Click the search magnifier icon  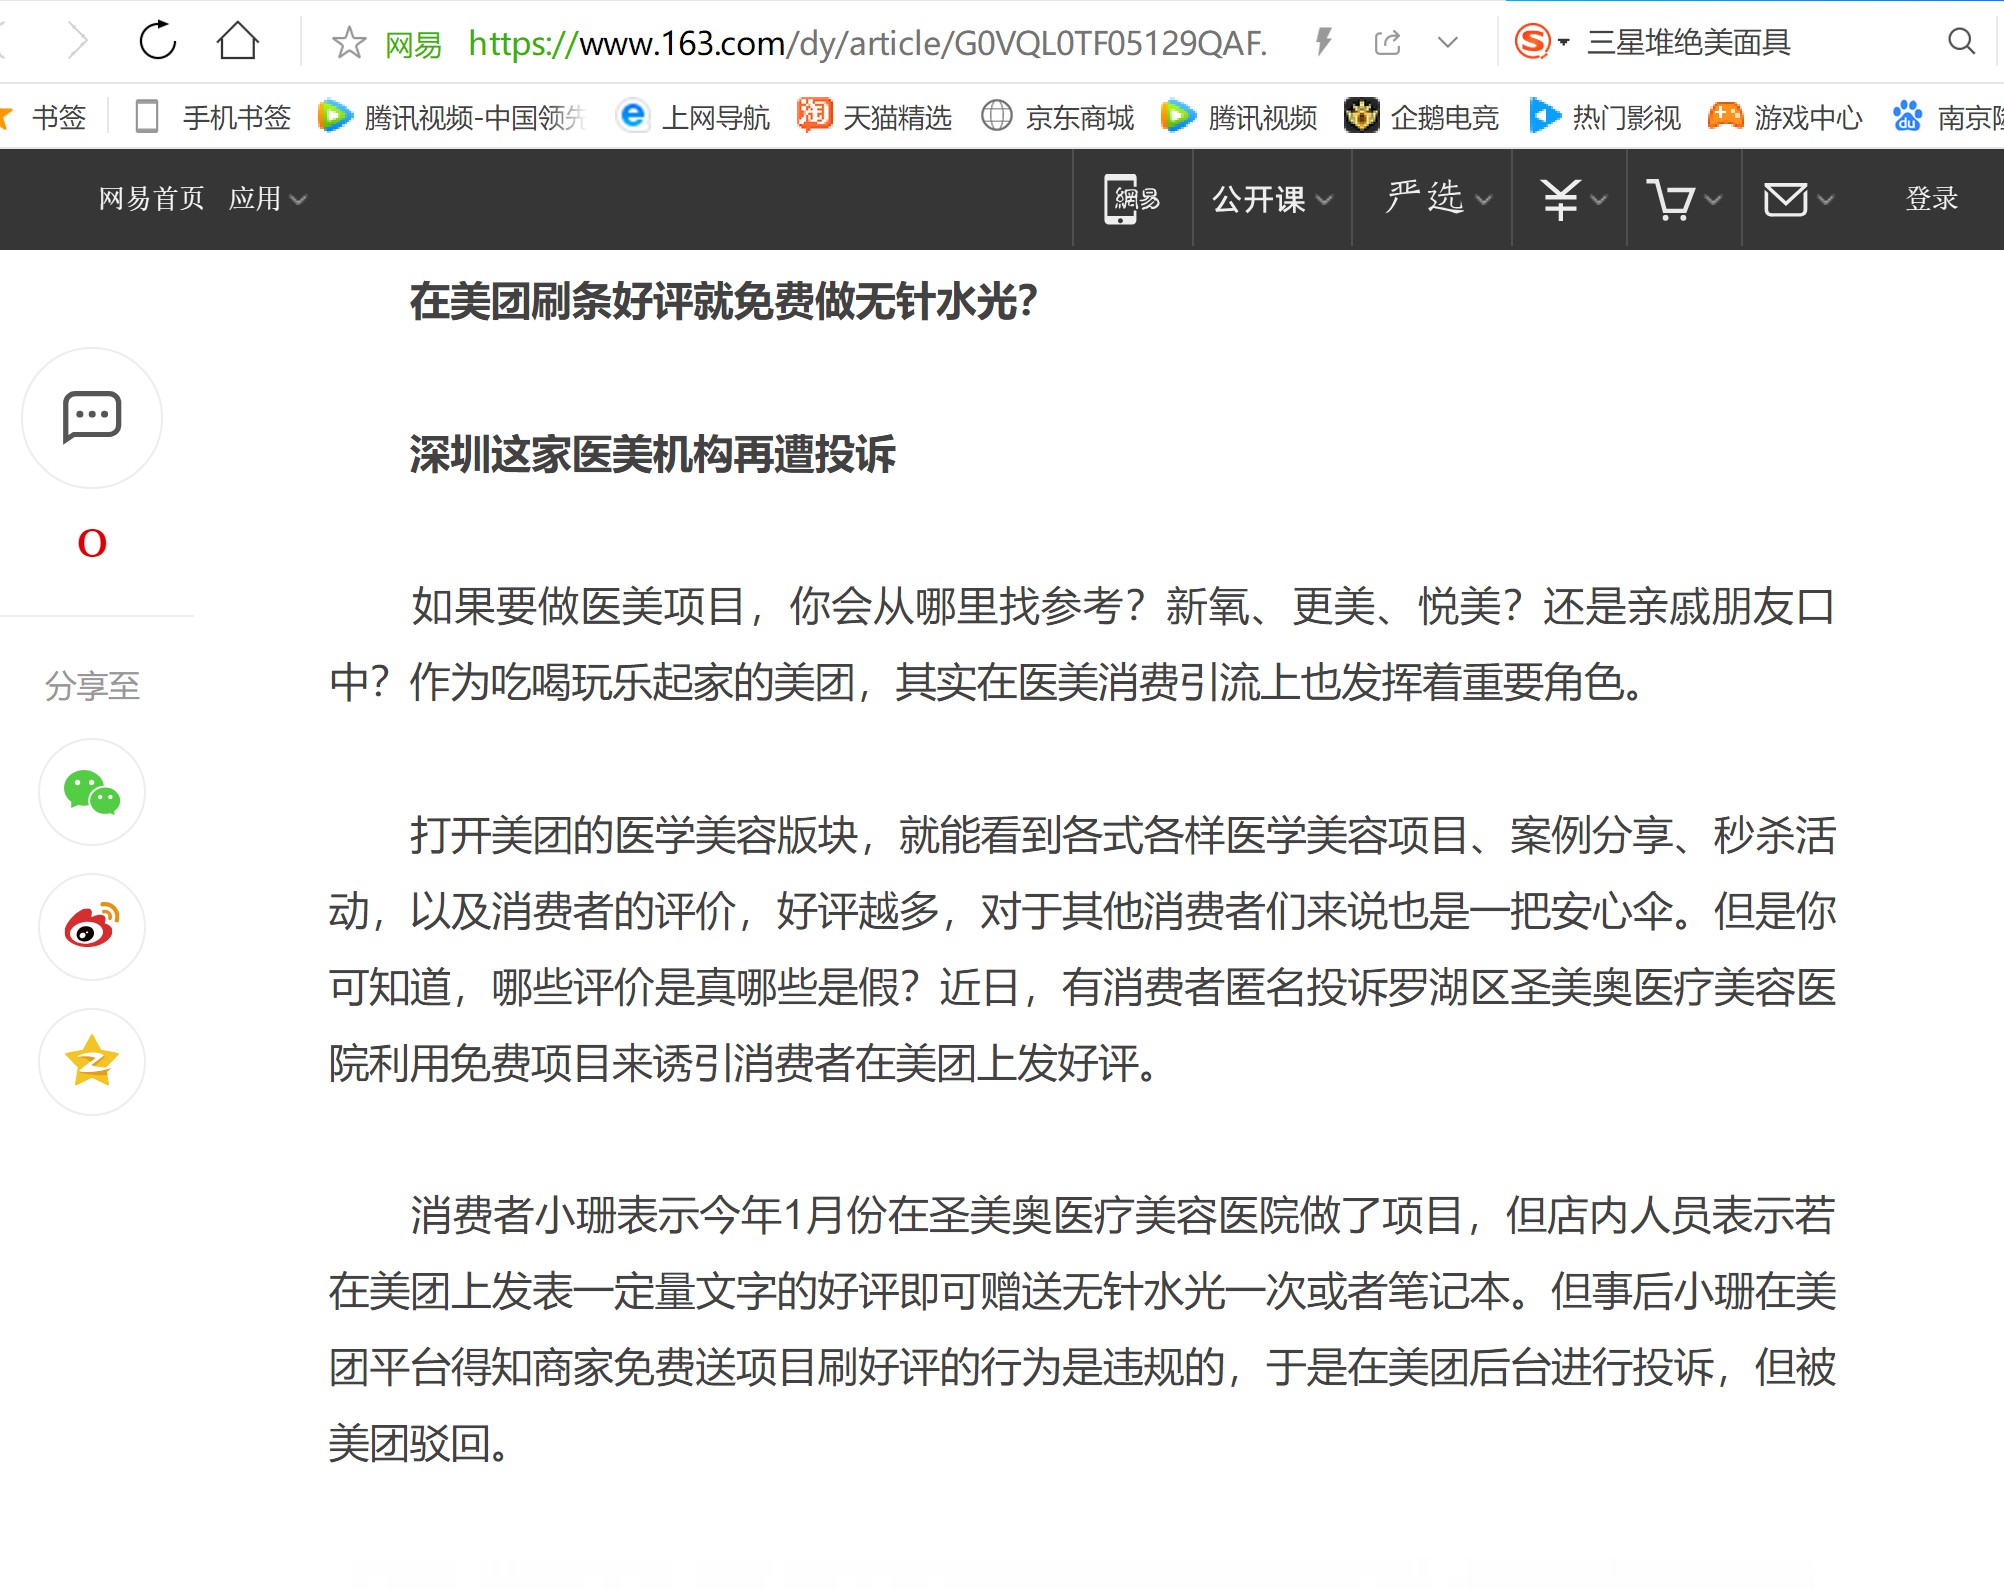pyautogui.click(x=1961, y=42)
